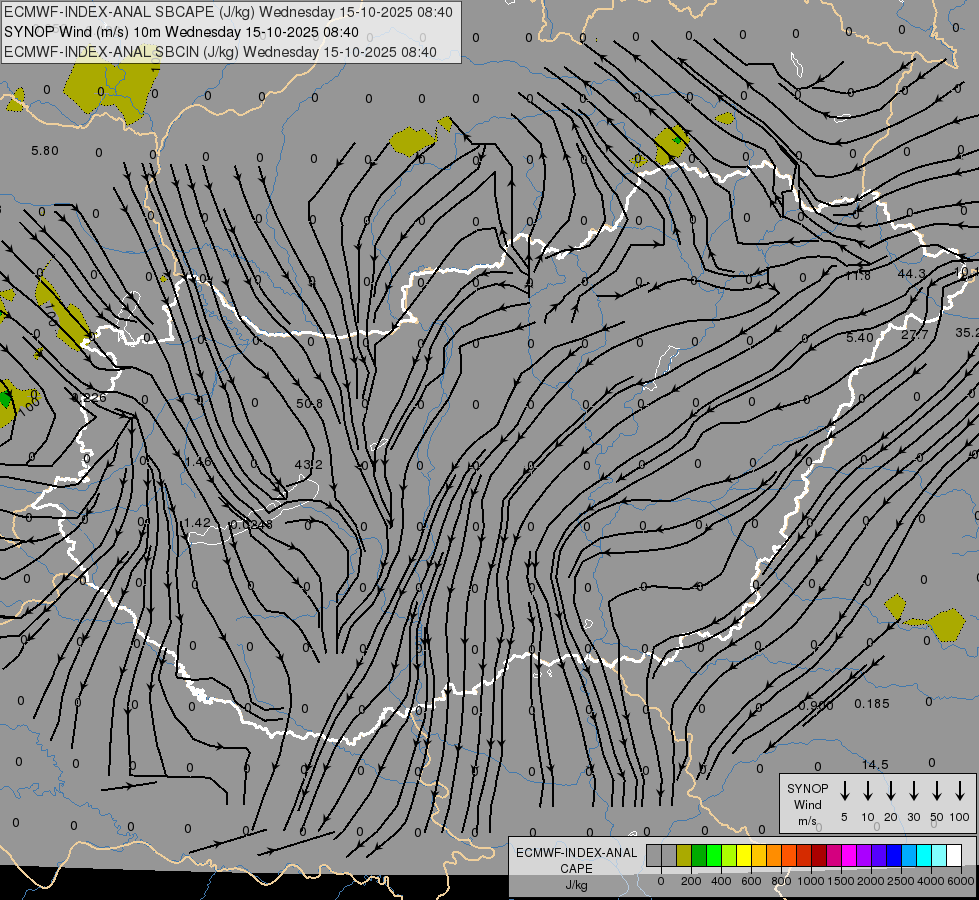Screen dimensions: 979x900
Task: Click the 0.226 value on the map
Action: [x=89, y=397]
